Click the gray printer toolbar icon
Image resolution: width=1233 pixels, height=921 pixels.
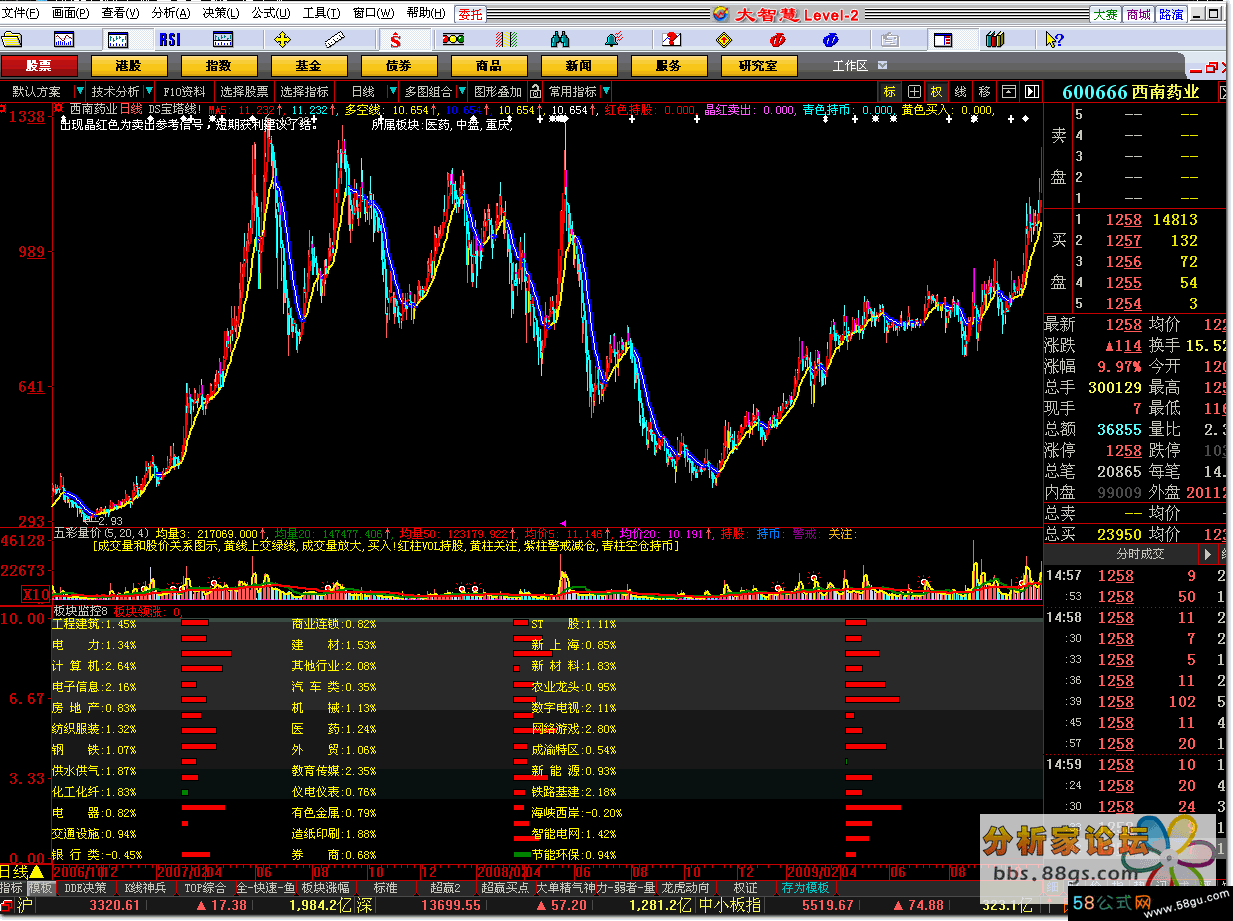pos(889,40)
